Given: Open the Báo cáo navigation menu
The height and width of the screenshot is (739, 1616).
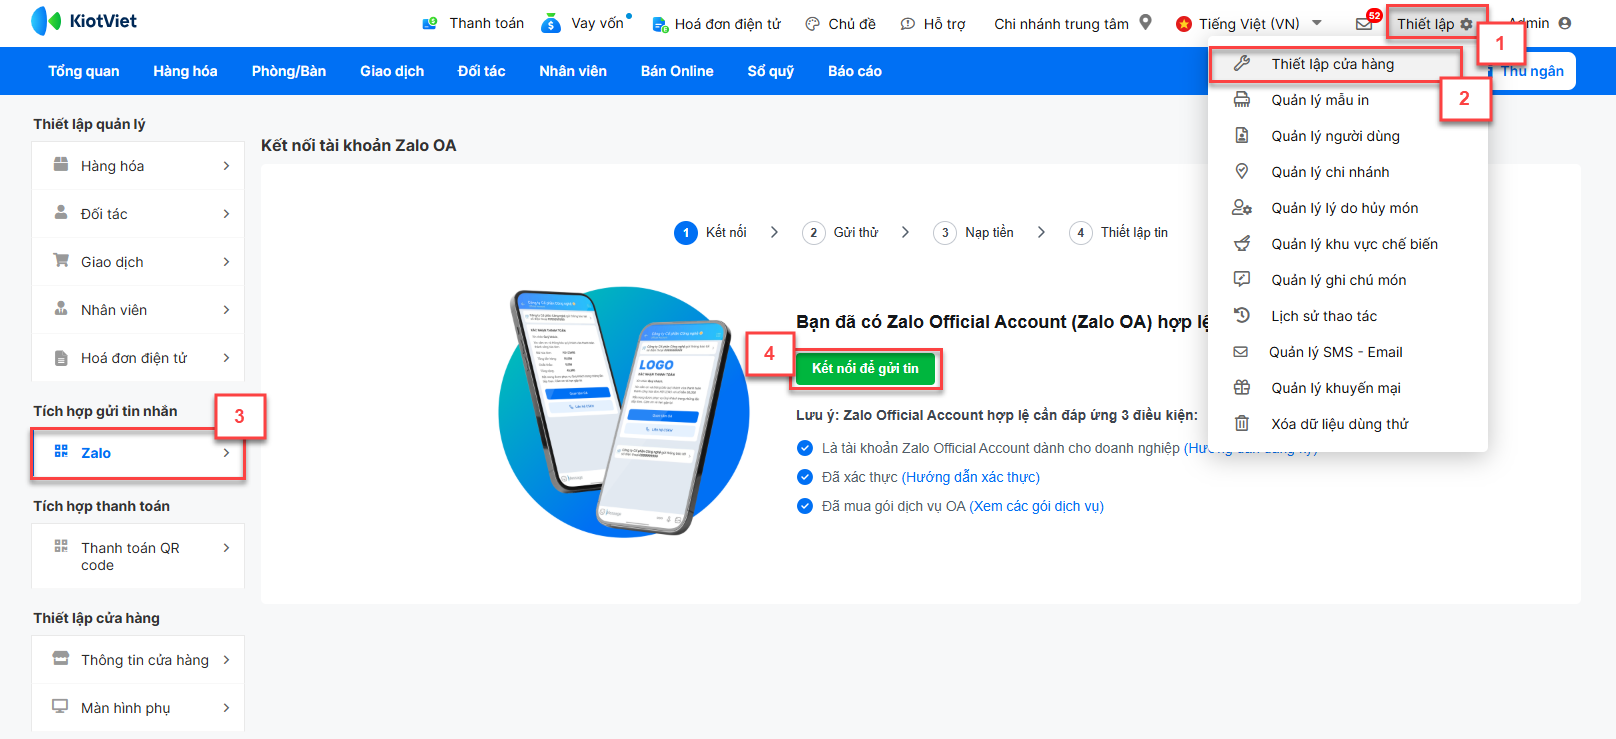Looking at the screenshot, I should click(855, 71).
